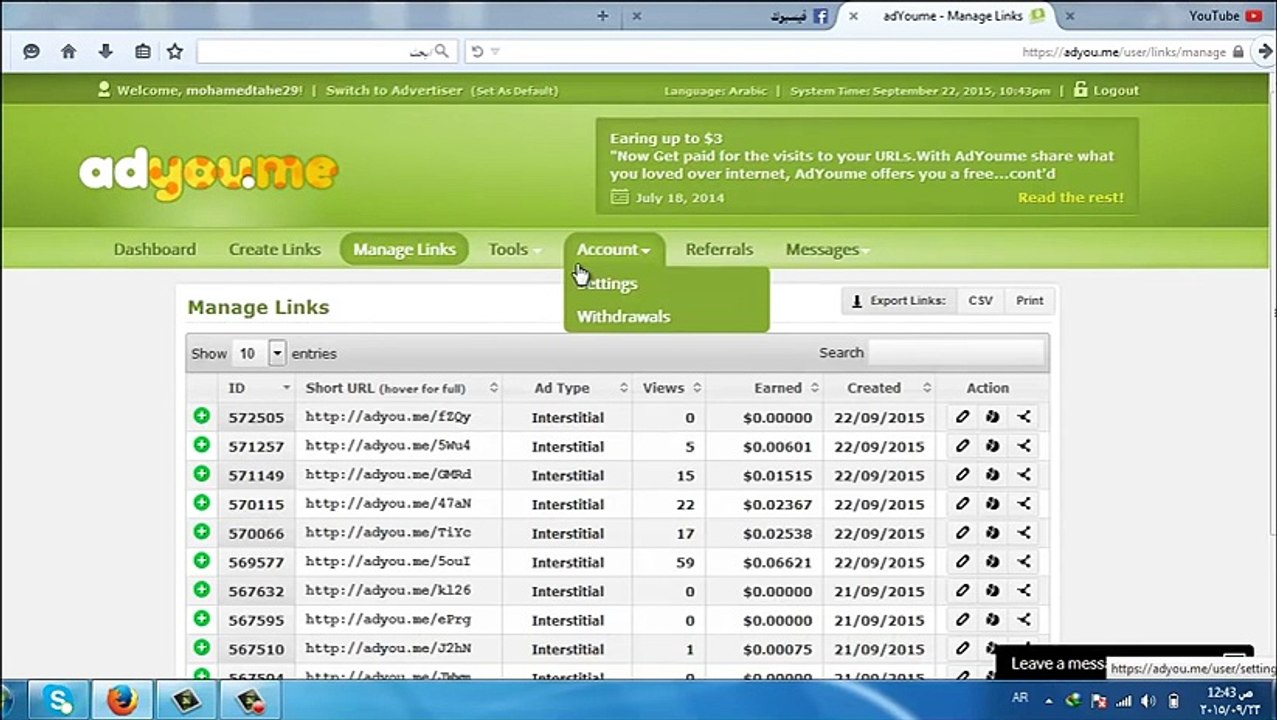Click Switch to Advertiser link

(394, 90)
